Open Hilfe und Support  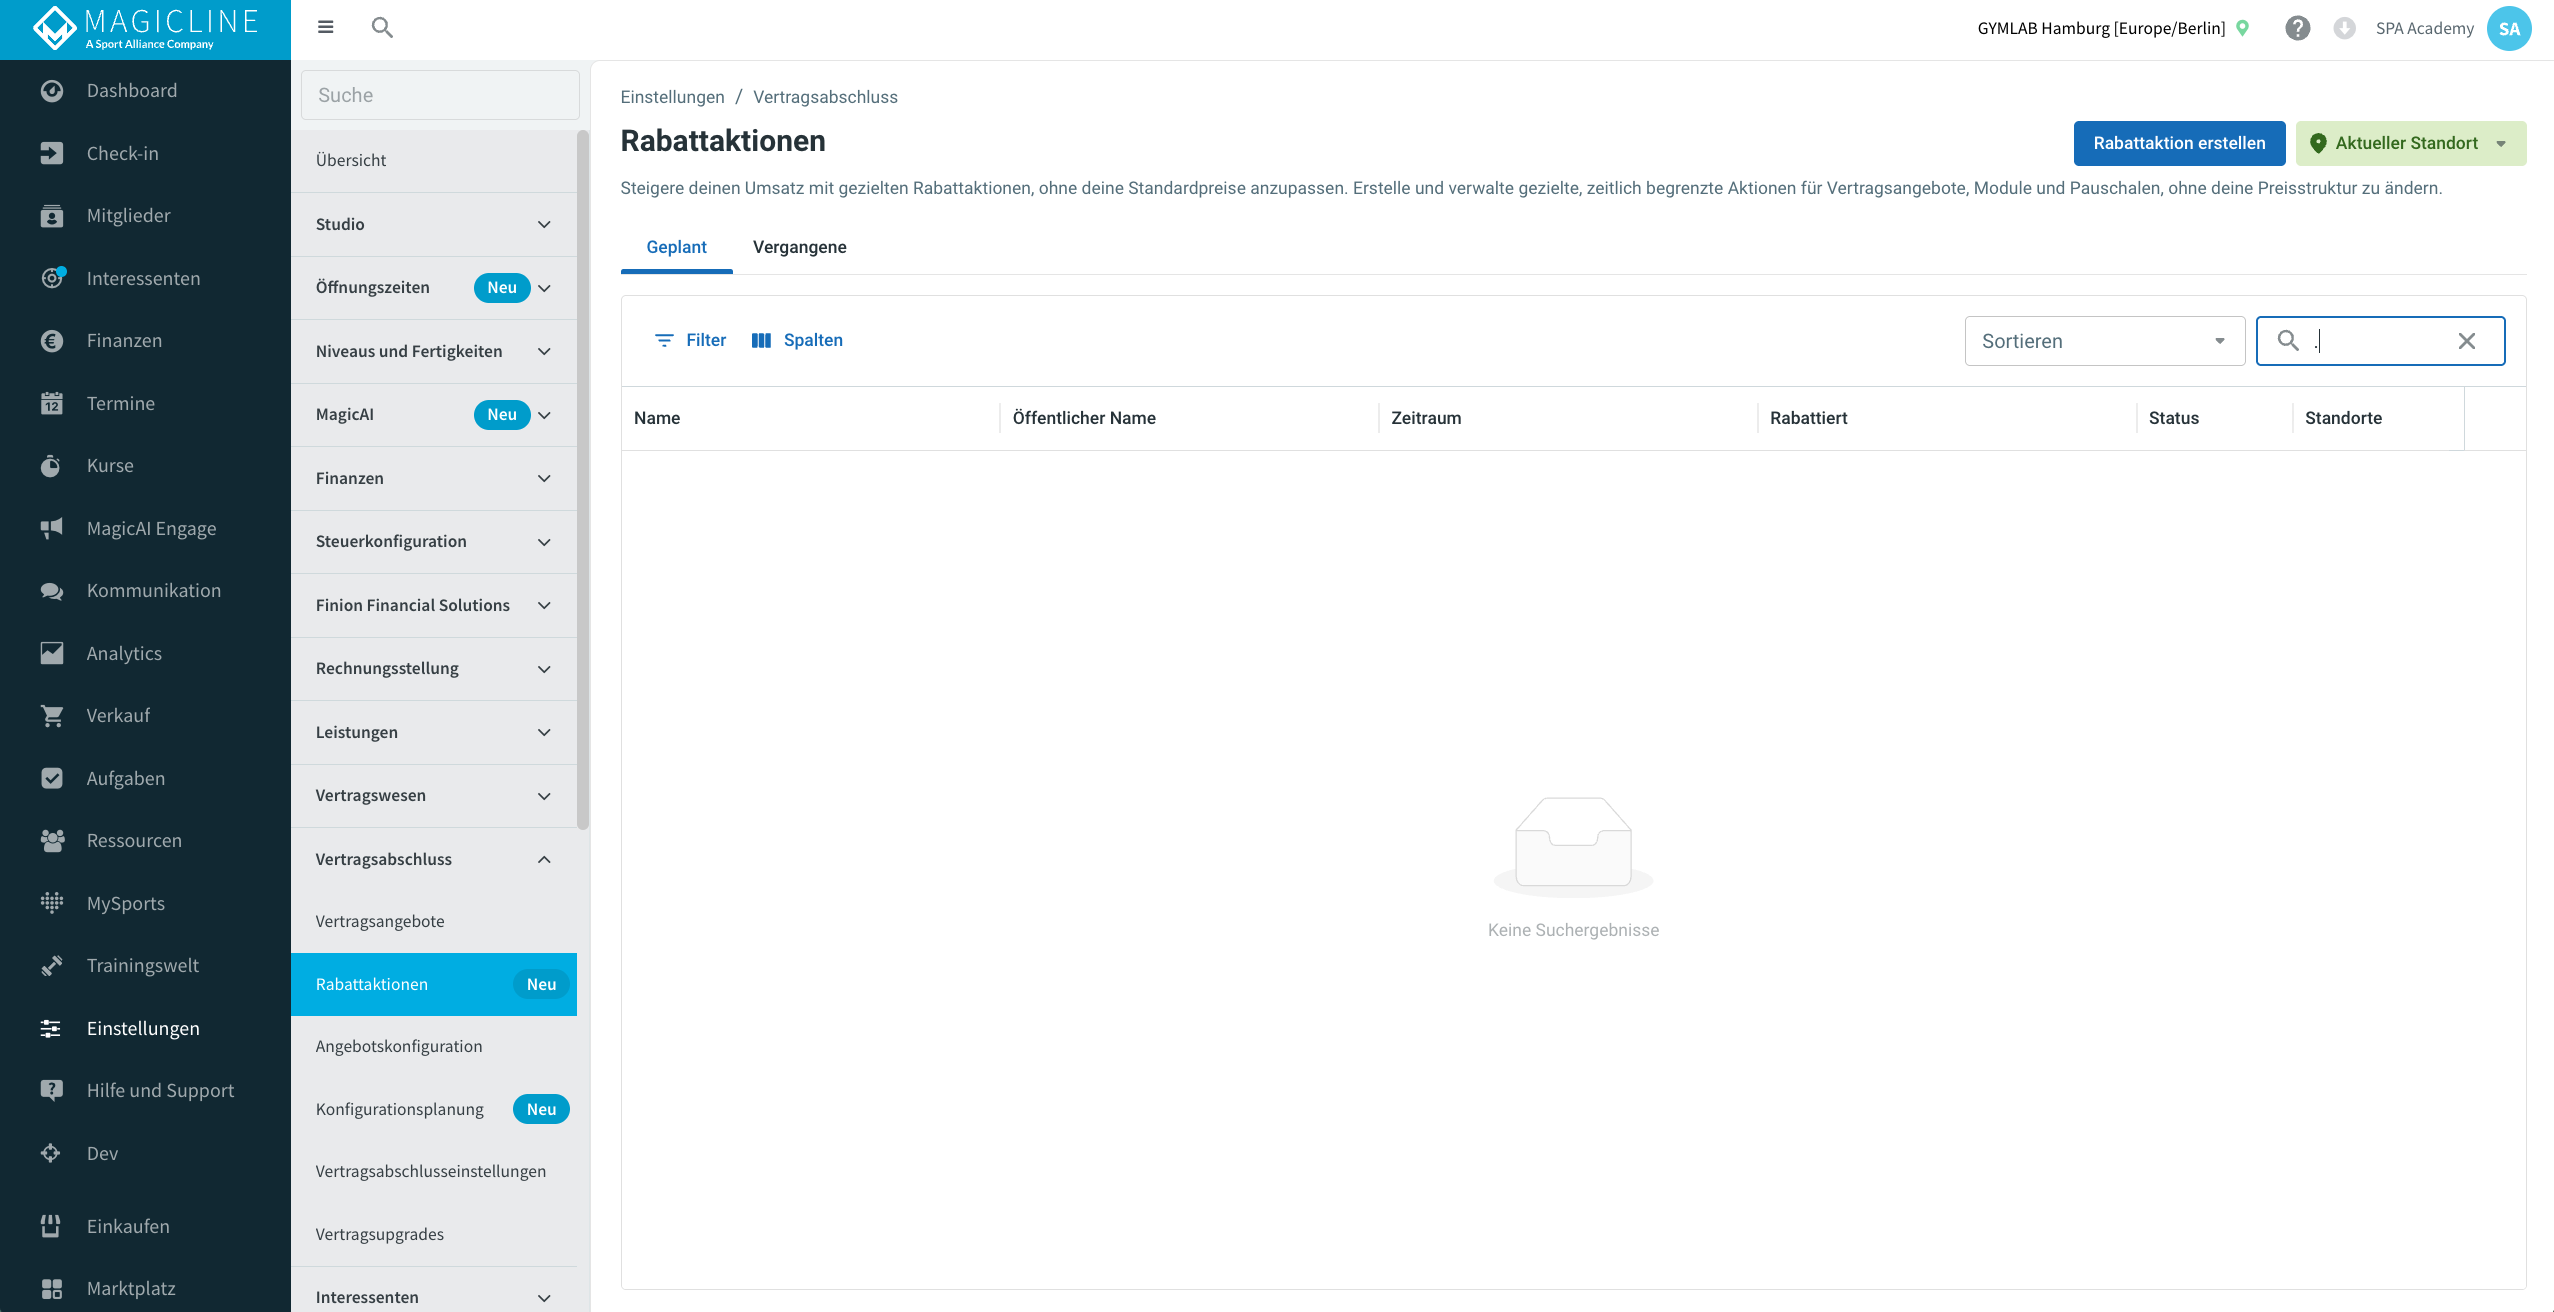point(145,1091)
